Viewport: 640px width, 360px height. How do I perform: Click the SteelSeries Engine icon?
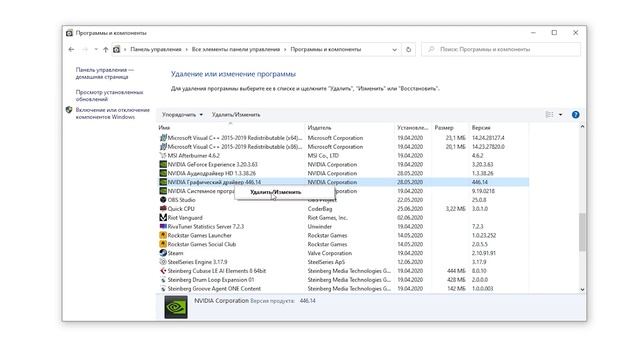(163, 262)
